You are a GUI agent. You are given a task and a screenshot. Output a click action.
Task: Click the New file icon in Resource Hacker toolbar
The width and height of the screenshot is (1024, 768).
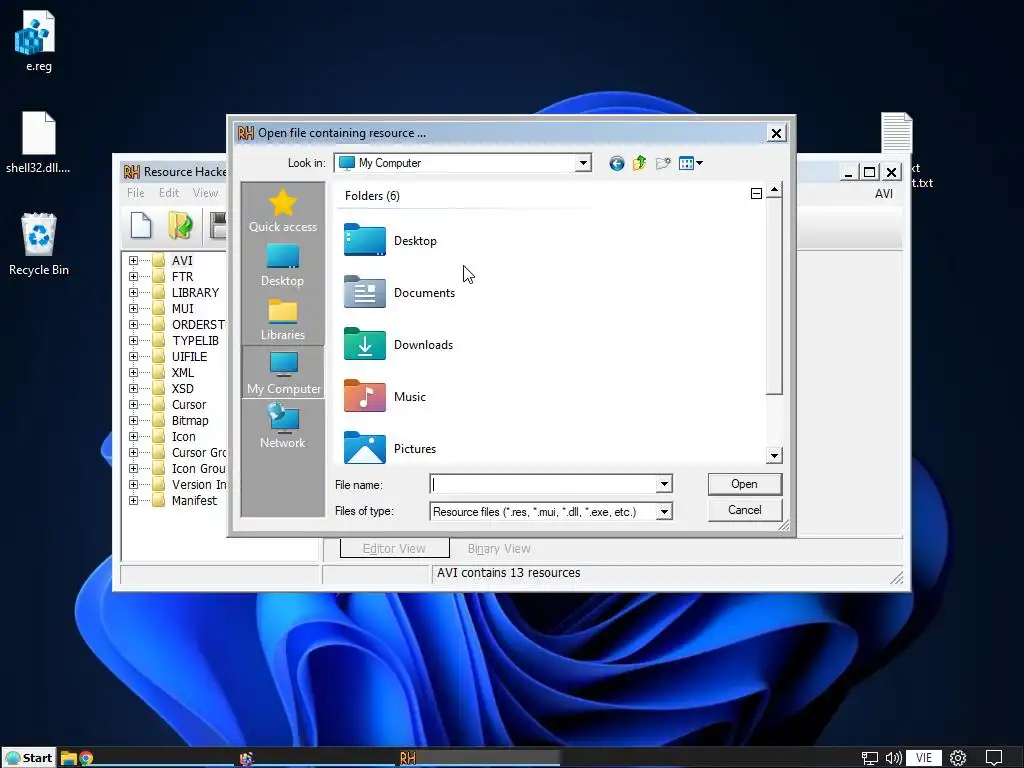coord(141,225)
